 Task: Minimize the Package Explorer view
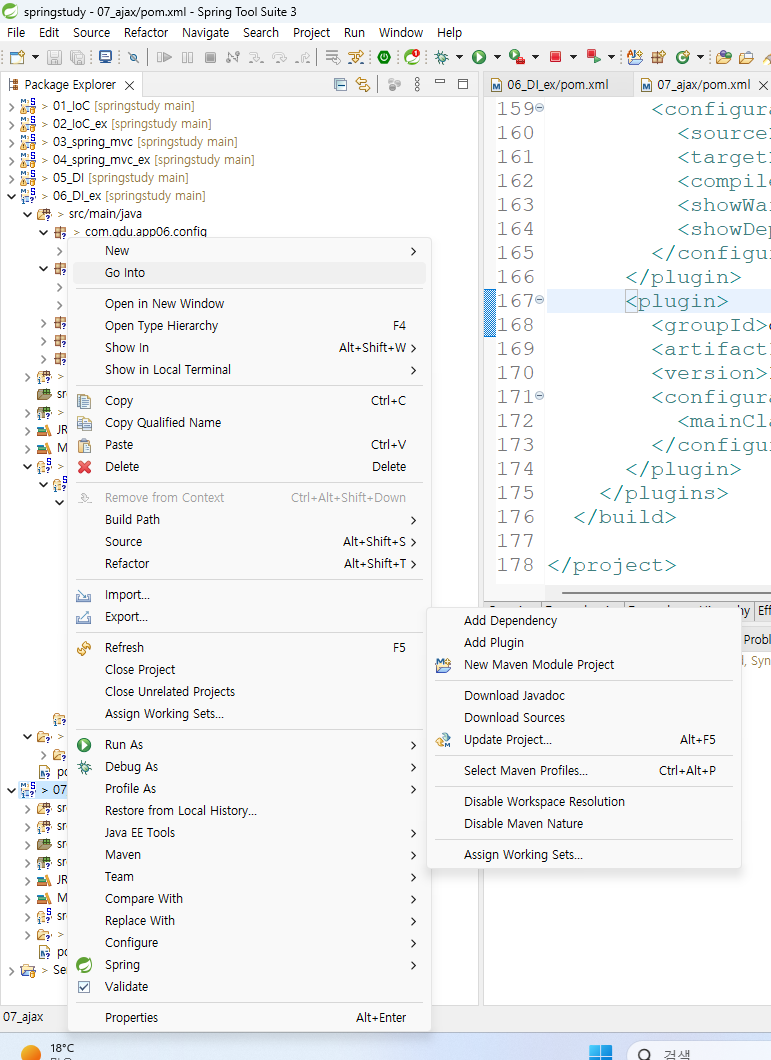pyautogui.click(x=440, y=83)
